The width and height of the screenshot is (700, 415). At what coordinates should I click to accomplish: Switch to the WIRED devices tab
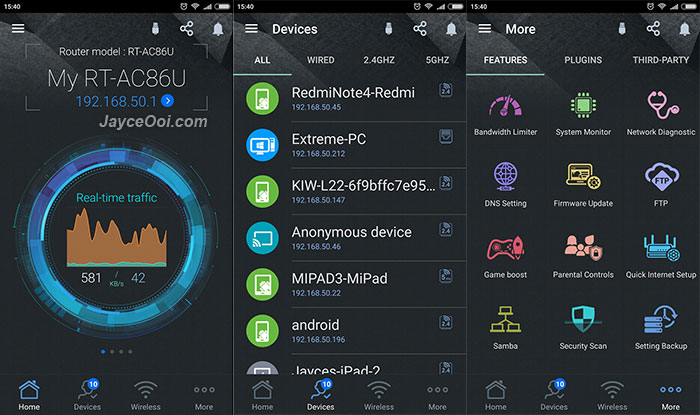pos(321,60)
